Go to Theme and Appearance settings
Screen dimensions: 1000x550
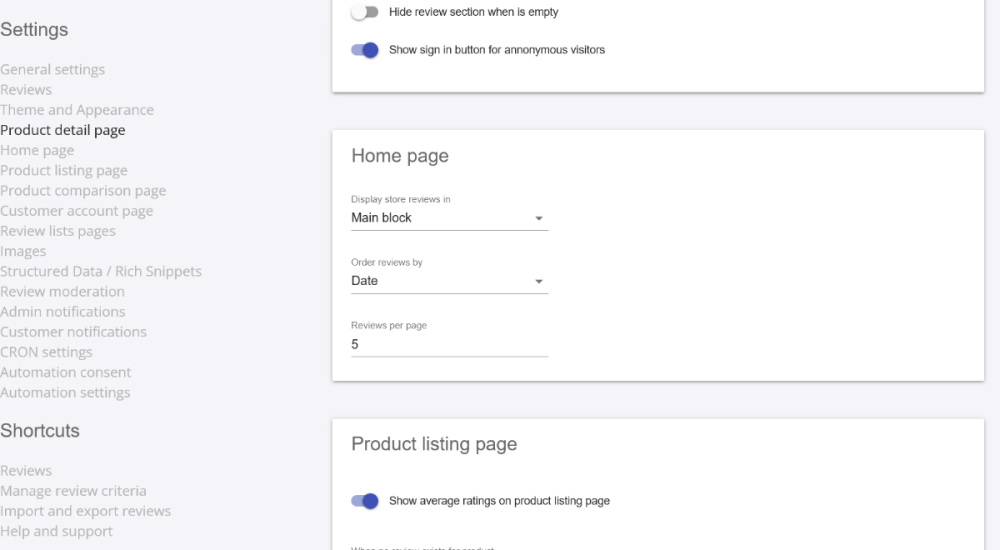coord(77,110)
